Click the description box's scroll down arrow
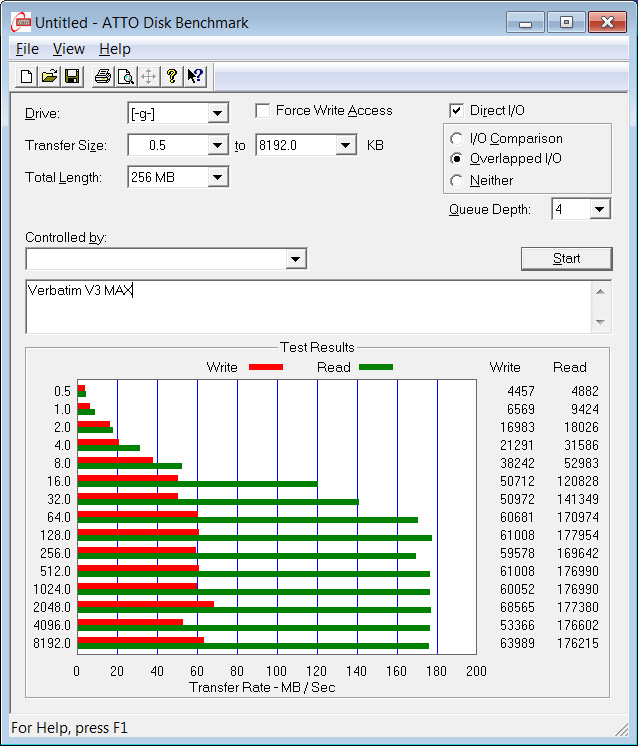 point(600,322)
